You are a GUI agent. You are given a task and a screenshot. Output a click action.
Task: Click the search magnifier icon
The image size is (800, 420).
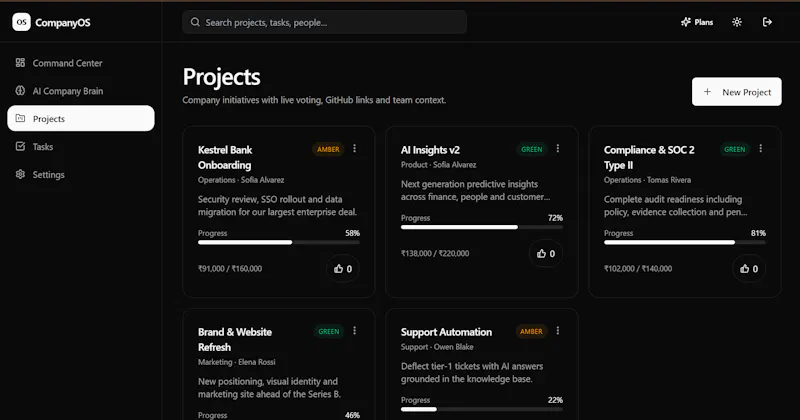195,22
